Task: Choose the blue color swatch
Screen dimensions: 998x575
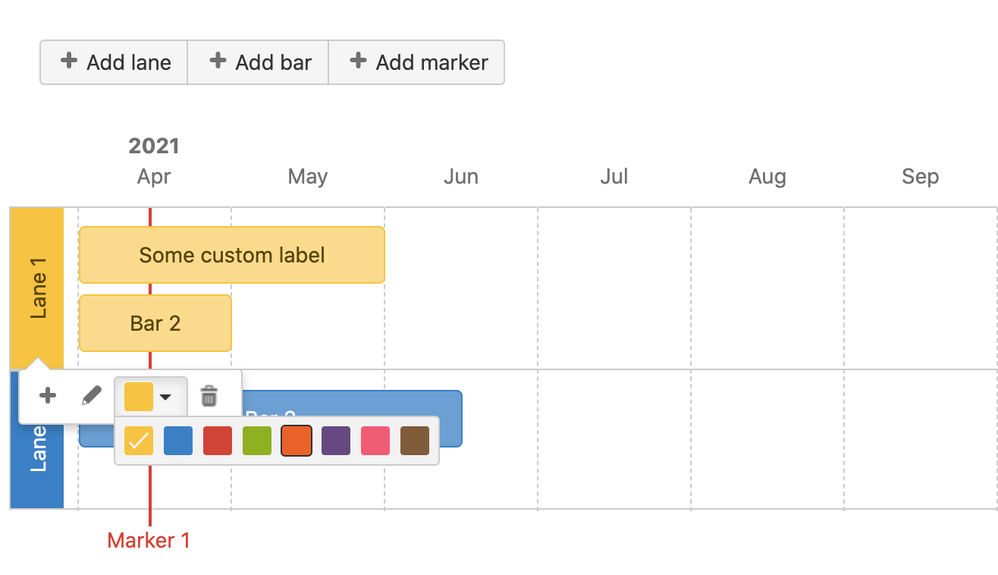Action: pyautogui.click(x=178, y=440)
